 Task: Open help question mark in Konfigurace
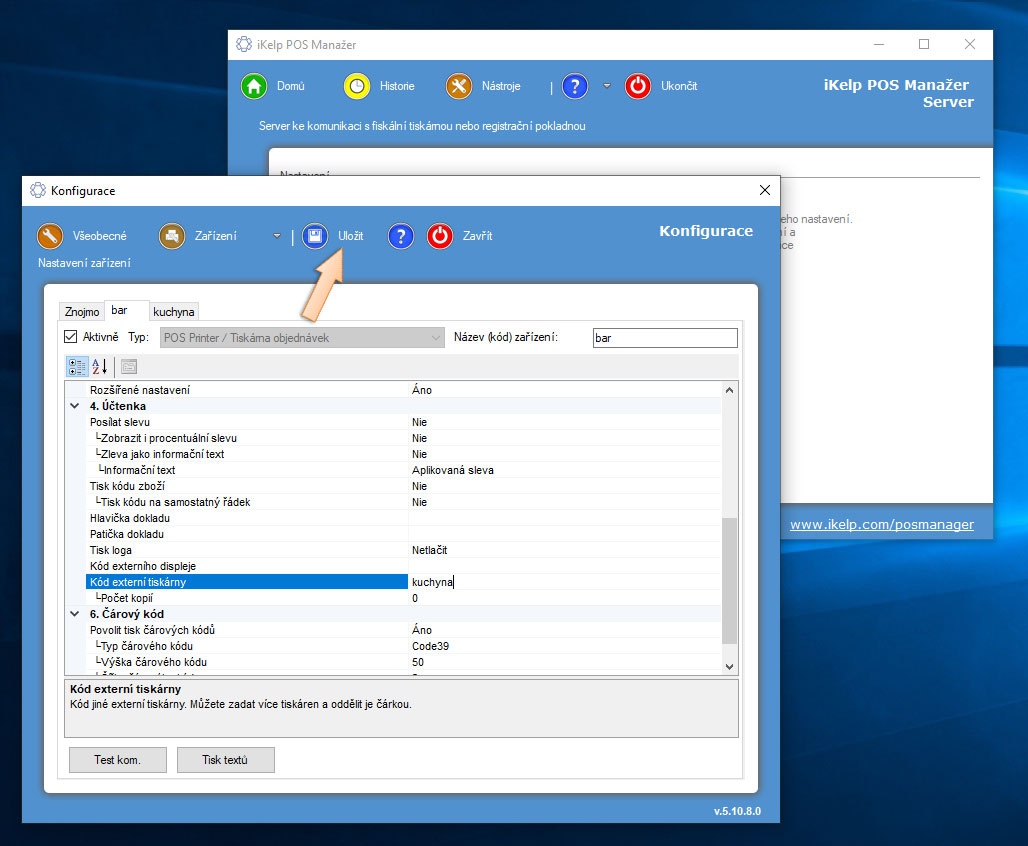click(x=401, y=236)
